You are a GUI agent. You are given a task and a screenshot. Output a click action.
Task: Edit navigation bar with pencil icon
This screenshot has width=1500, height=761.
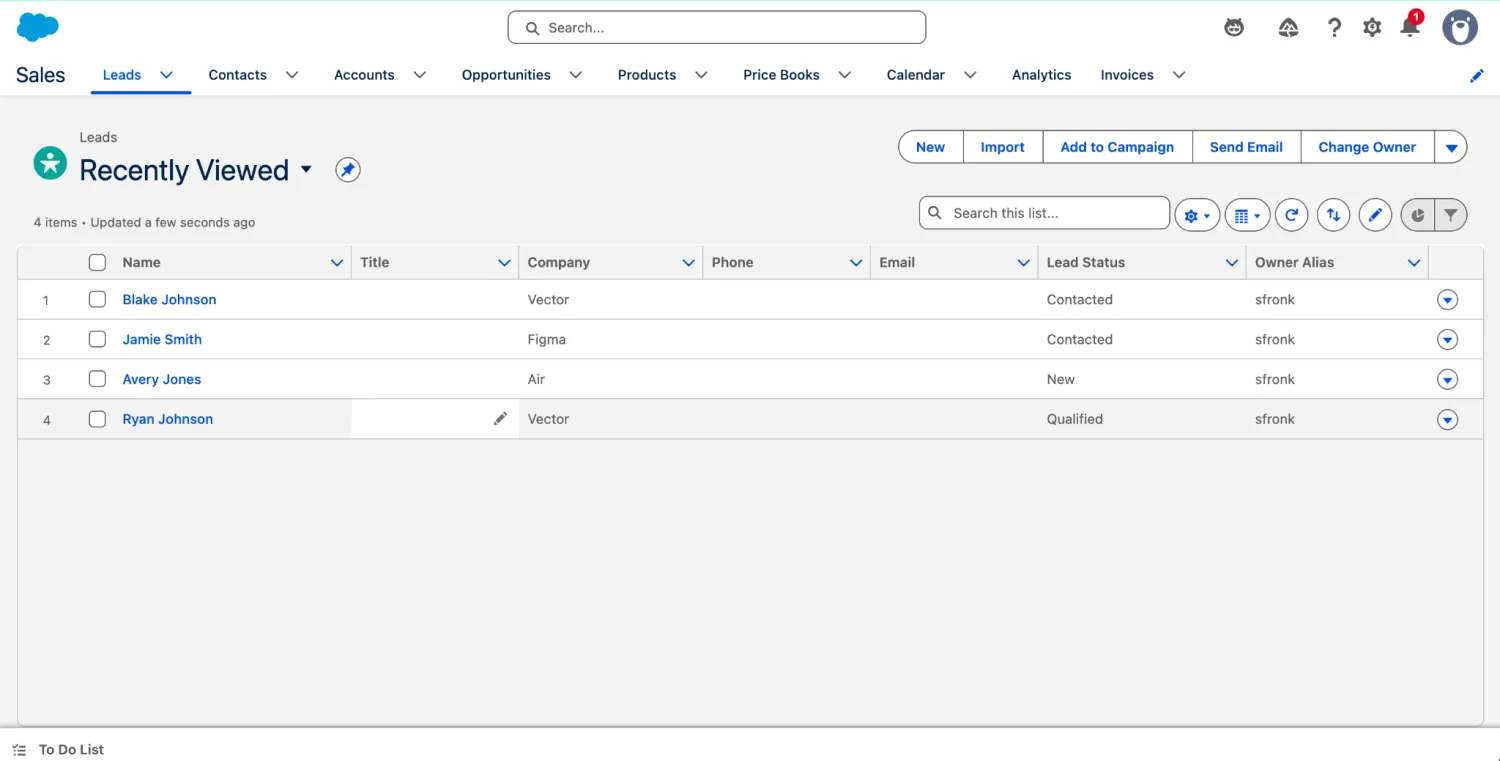1476,75
